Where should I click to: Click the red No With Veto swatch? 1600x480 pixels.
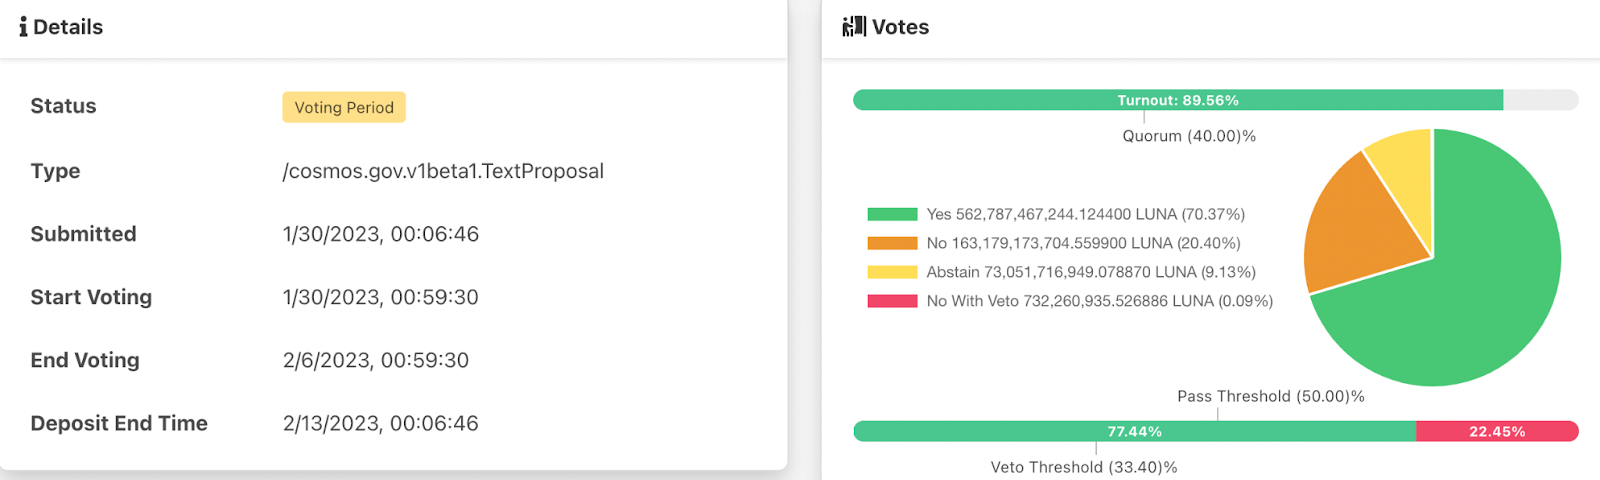point(892,301)
